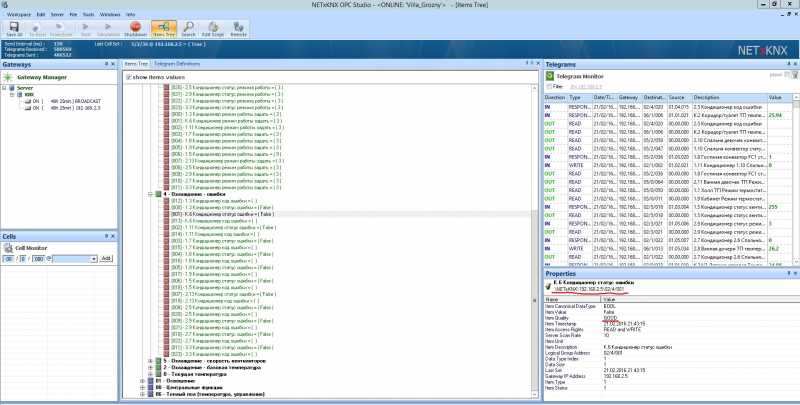Click the clear telegrams trash icon

click(794, 75)
